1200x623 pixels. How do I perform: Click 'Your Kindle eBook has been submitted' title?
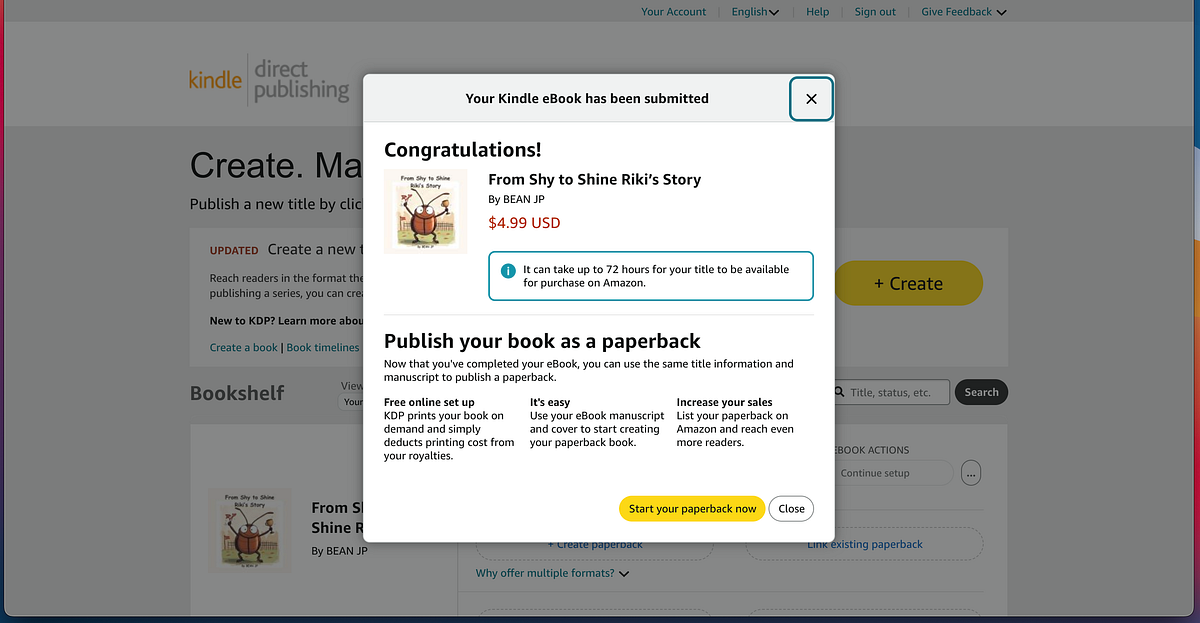click(x=587, y=98)
